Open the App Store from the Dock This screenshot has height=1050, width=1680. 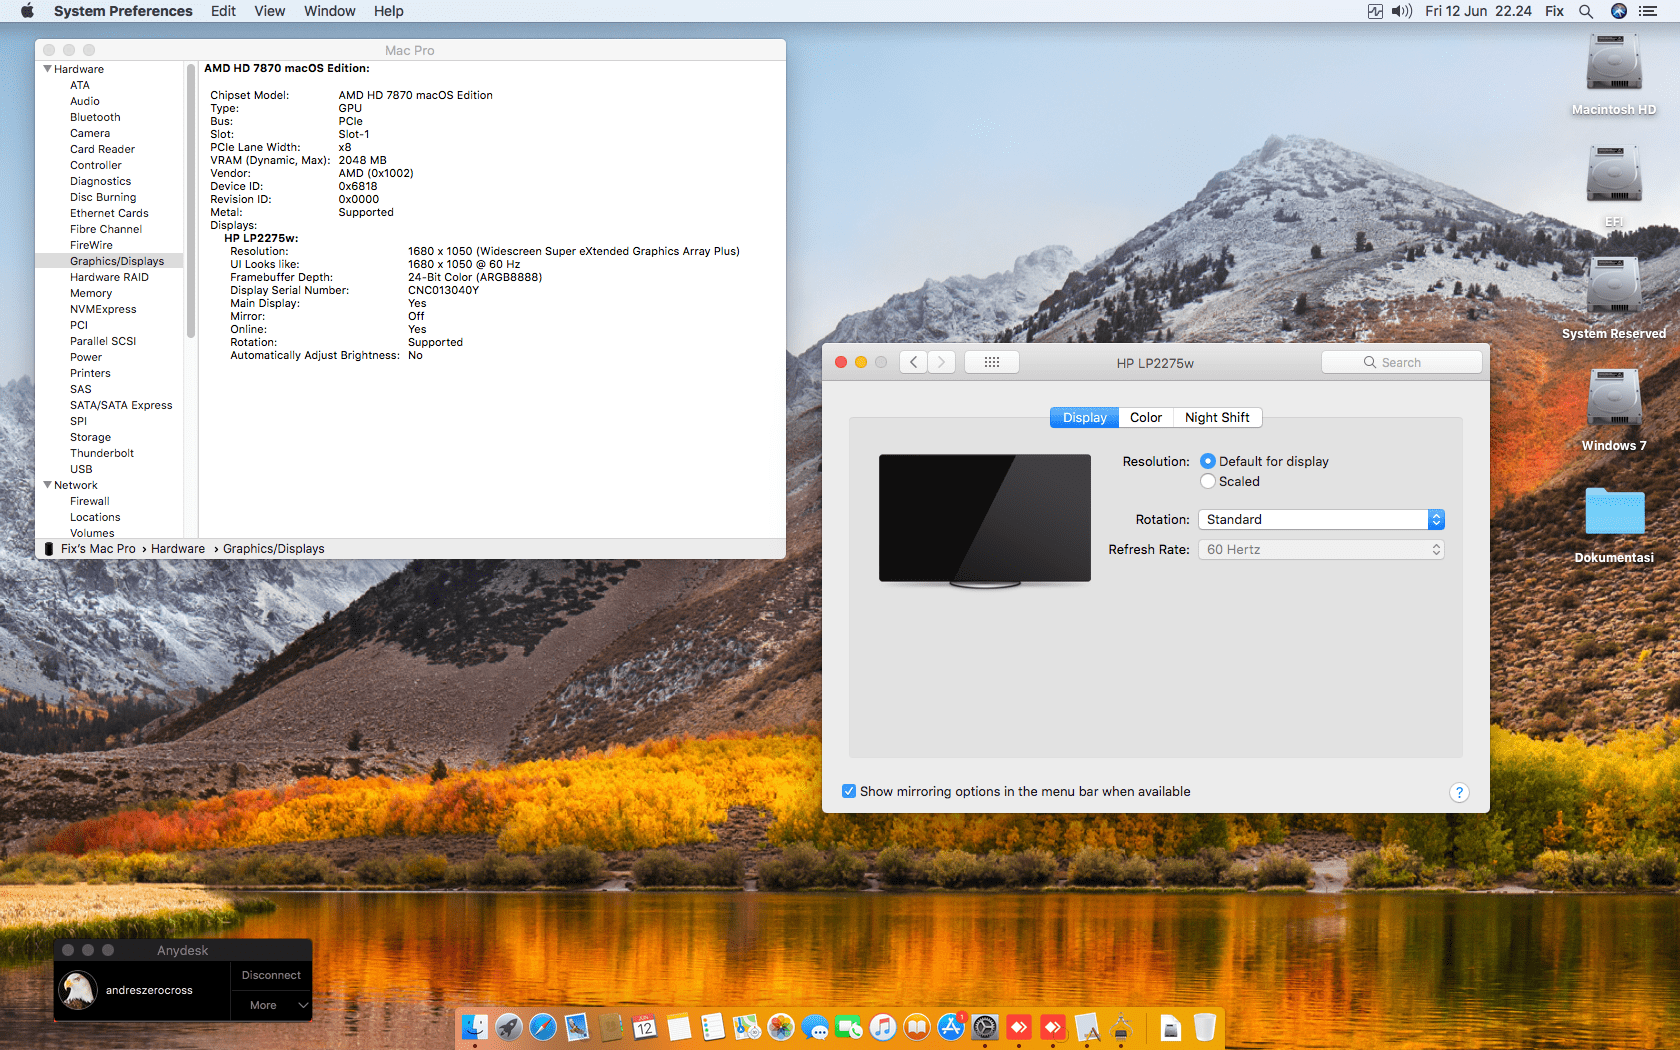tap(951, 1027)
